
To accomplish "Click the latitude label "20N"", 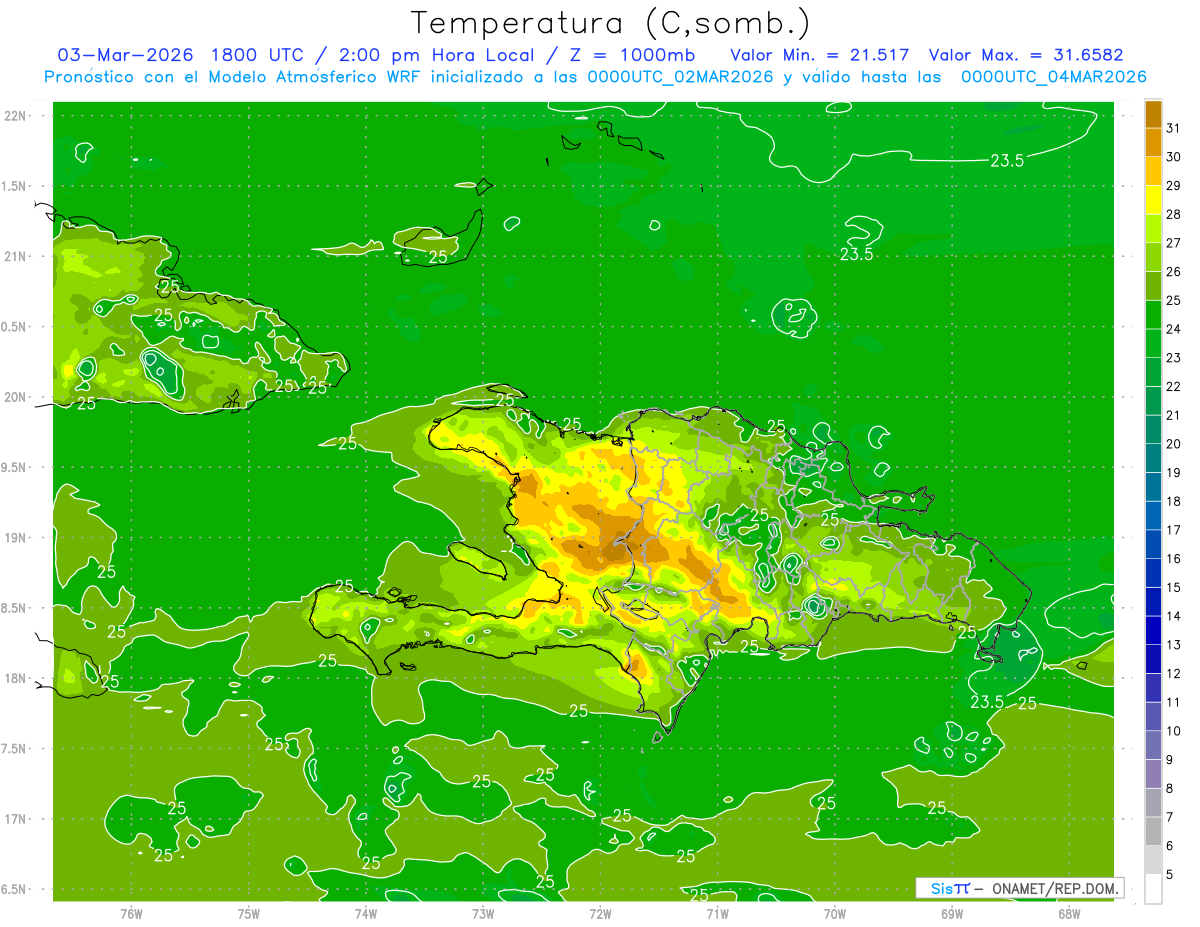I will click(x=15, y=397).
